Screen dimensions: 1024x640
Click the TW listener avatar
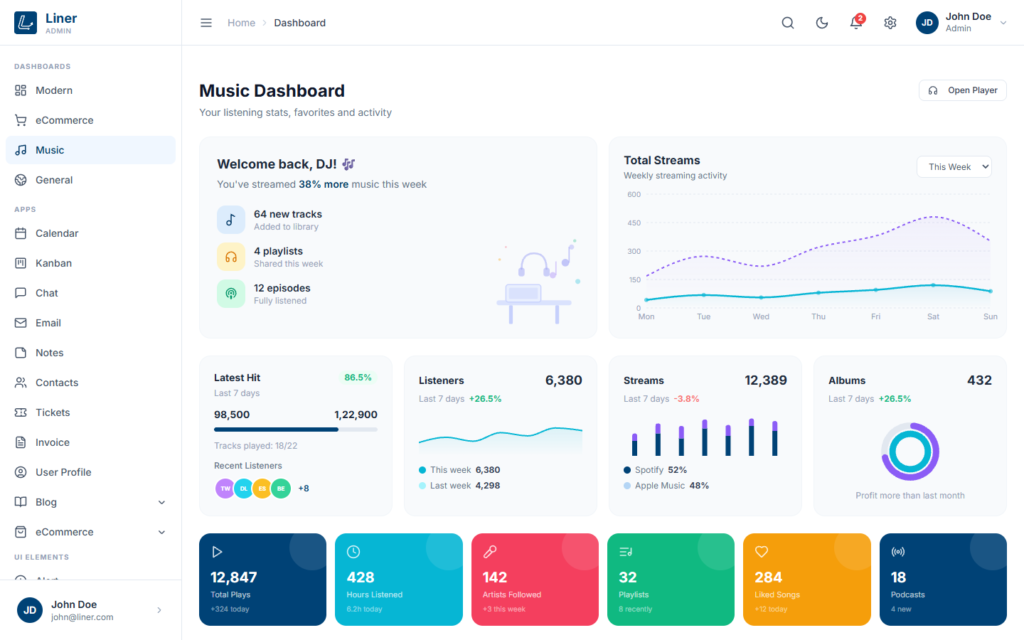tap(225, 488)
